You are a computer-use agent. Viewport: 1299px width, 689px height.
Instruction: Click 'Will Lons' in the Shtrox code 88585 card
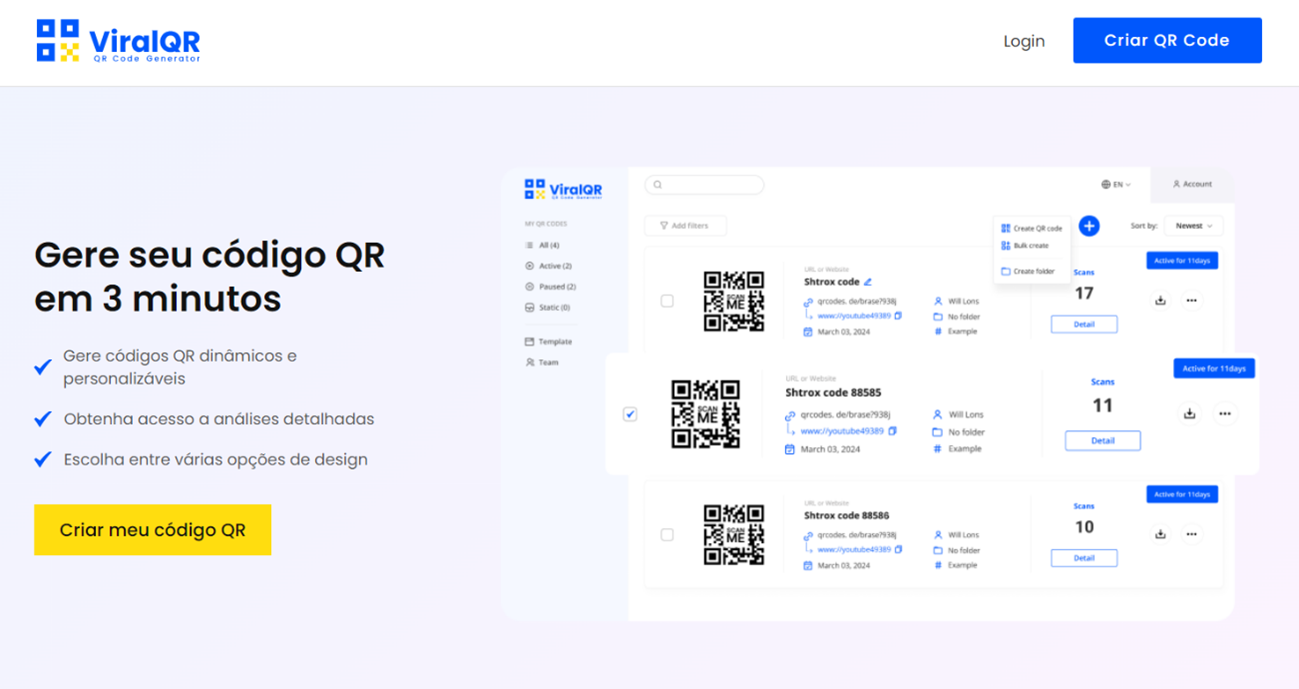click(x=966, y=415)
